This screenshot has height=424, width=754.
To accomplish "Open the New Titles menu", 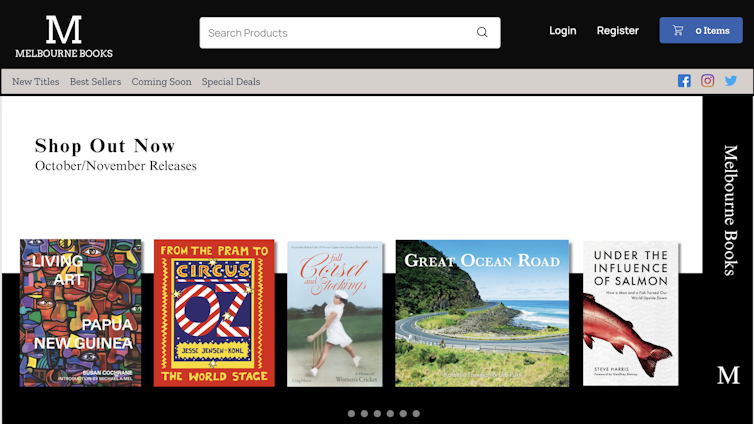I will click(x=35, y=82).
